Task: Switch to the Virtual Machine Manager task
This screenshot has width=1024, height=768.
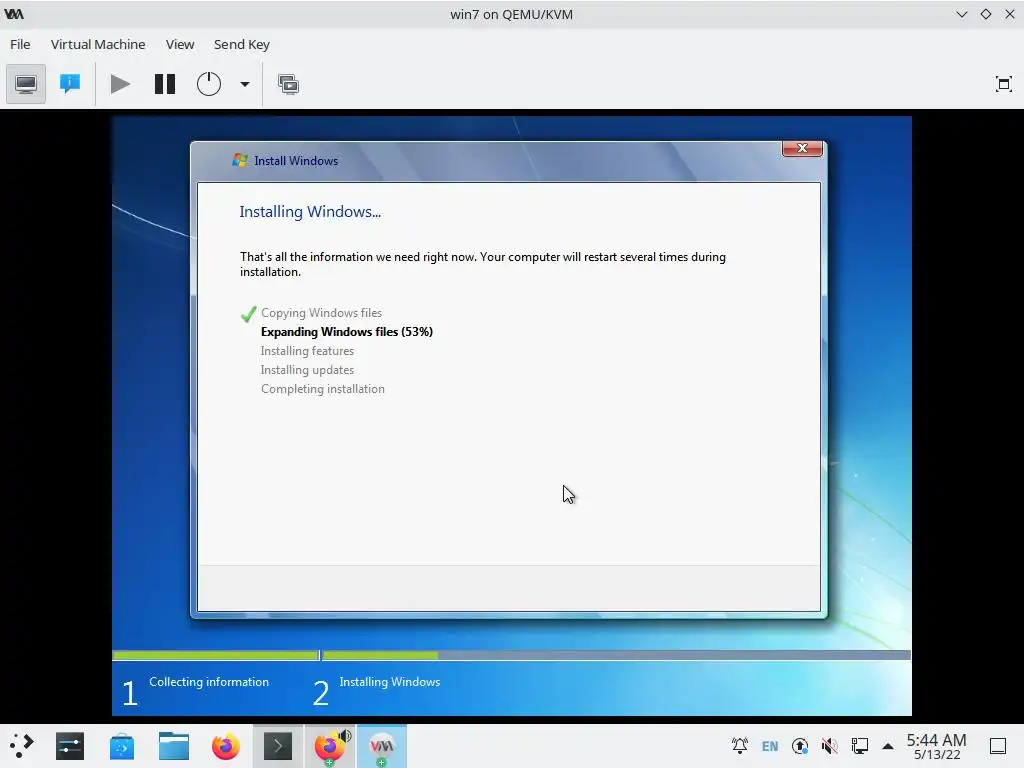Action: pos(381,746)
